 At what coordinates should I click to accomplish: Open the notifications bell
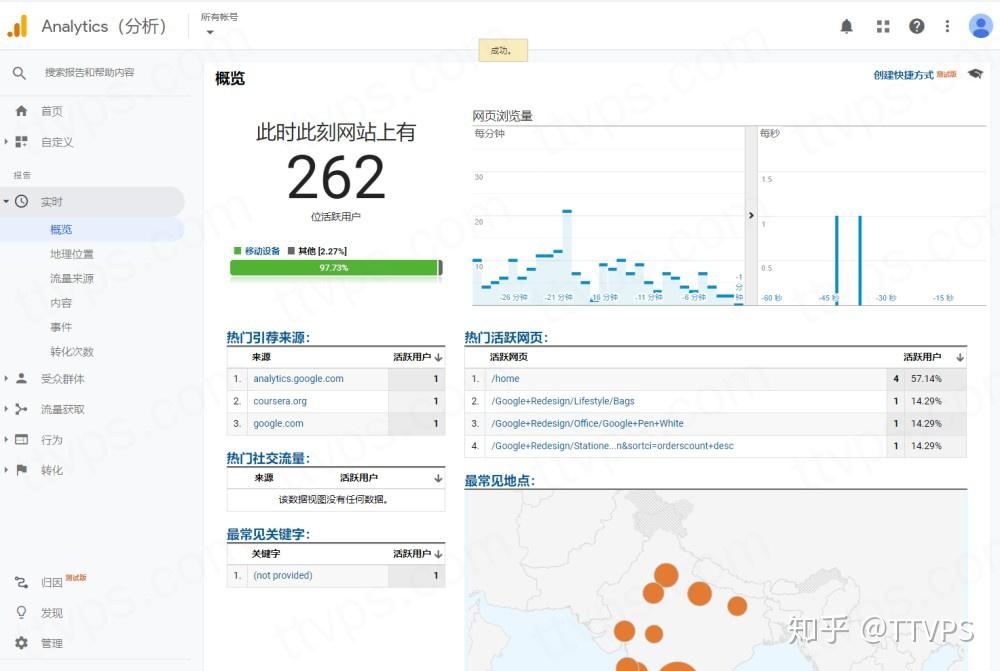846,26
